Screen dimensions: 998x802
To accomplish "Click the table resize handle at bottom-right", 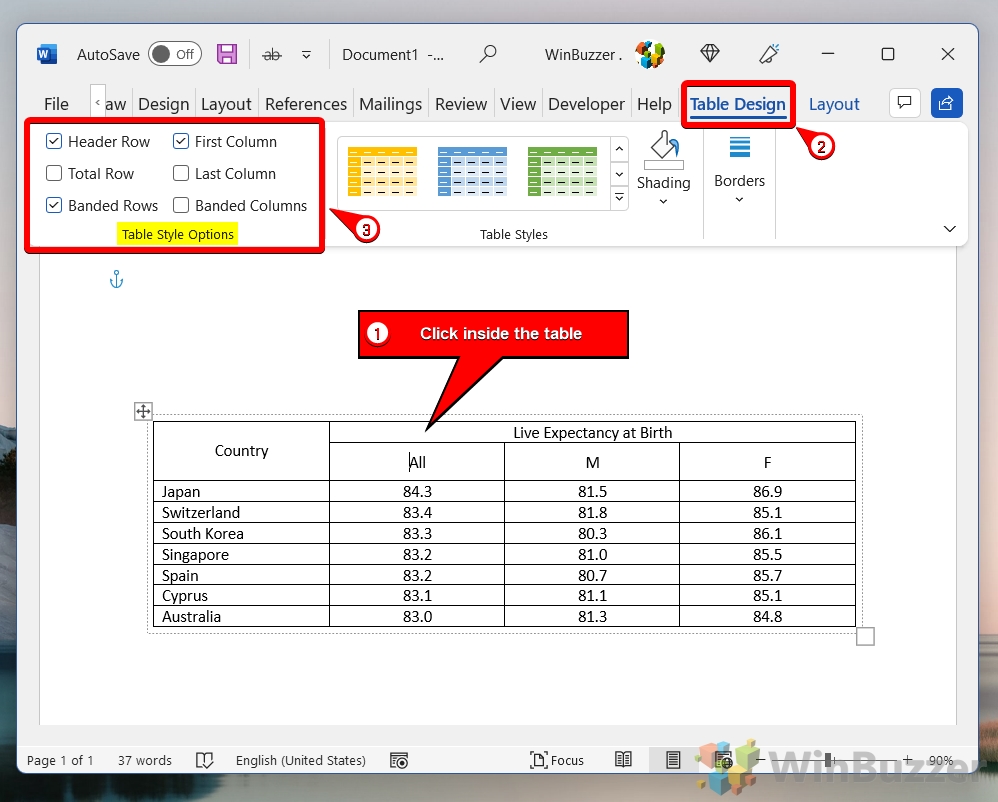I will (865, 636).
